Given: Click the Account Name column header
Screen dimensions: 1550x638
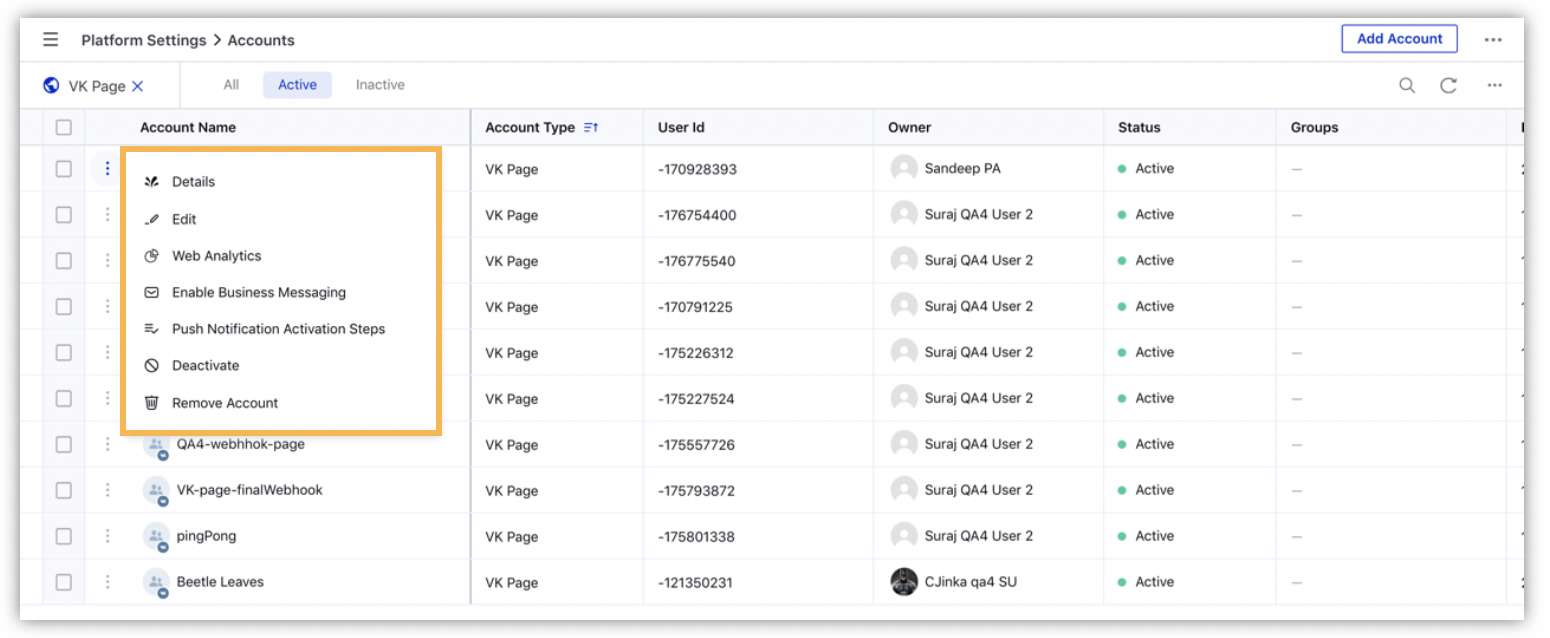Looking at the screenshot, I should 188,127.
